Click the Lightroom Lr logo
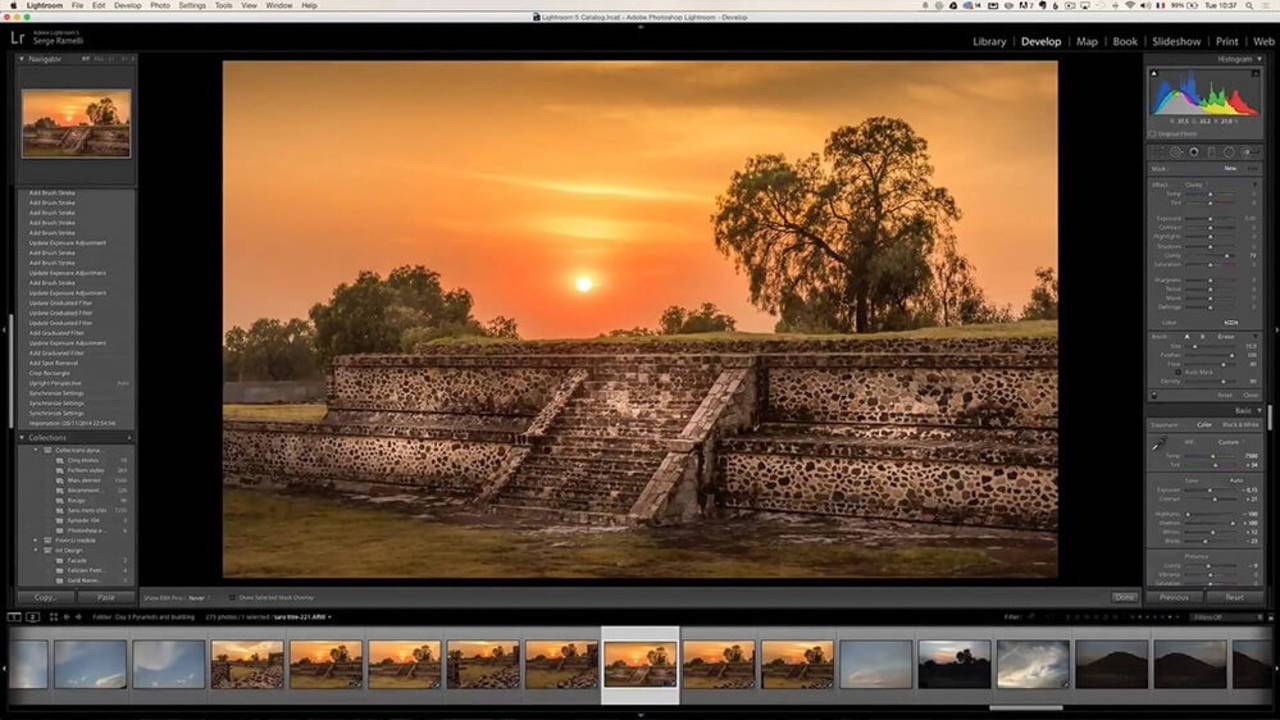 point(17,38)
